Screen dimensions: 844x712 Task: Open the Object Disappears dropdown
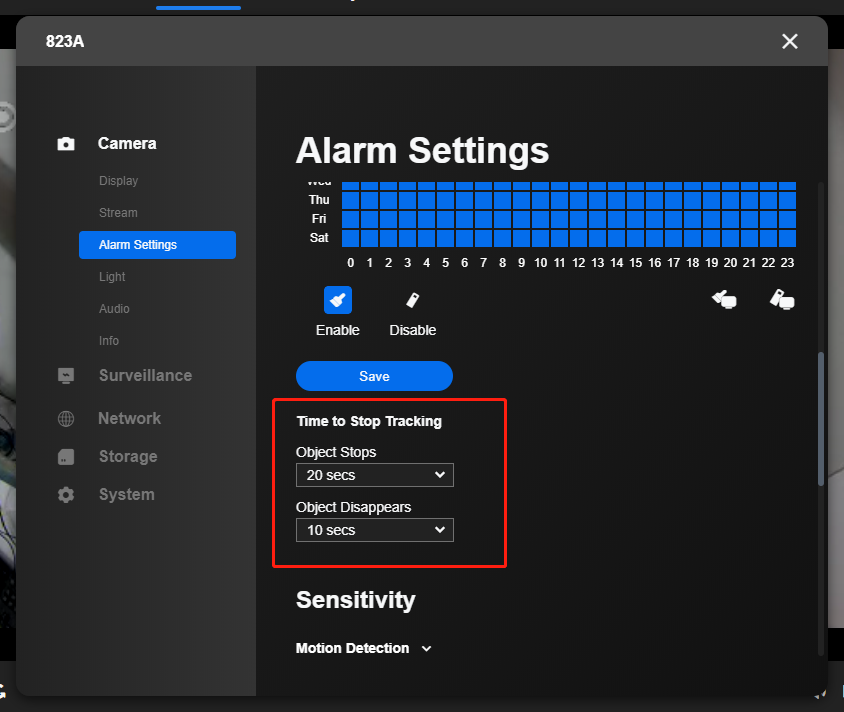375,530
